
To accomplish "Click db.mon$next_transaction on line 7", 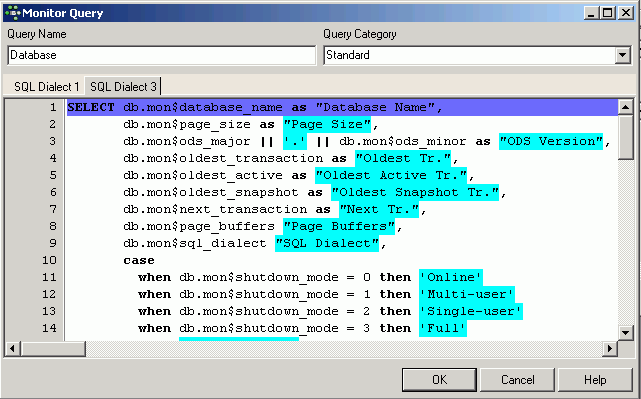I will pos(215,209).
